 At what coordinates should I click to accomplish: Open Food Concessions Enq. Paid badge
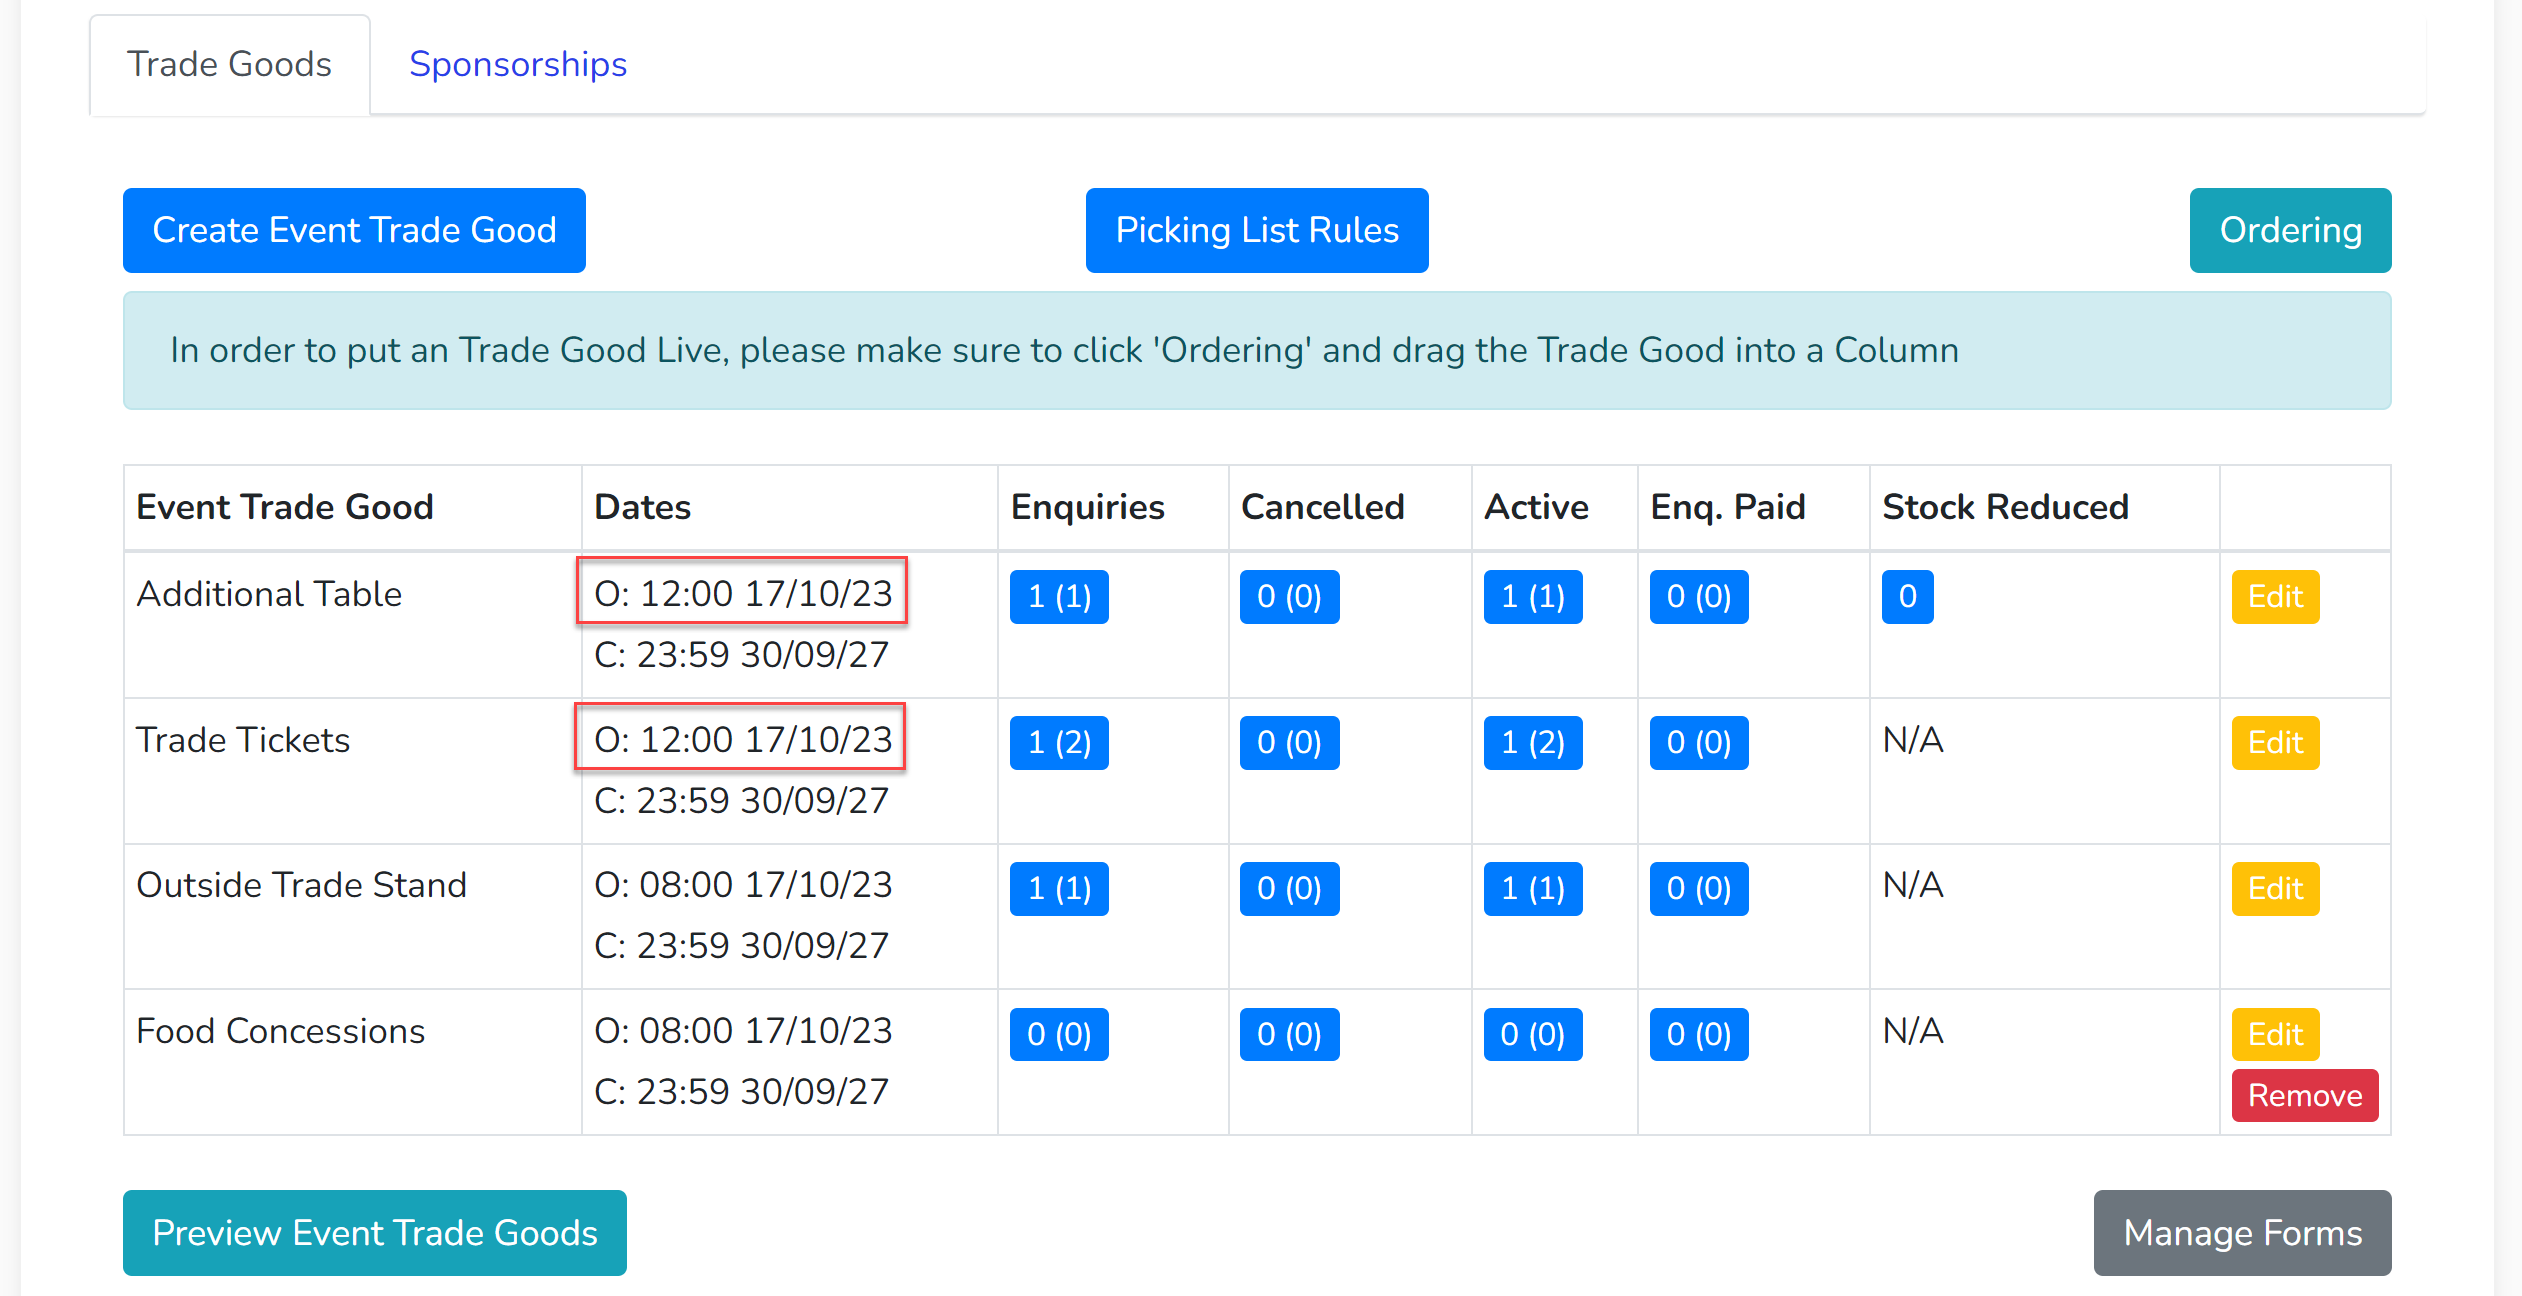[1699, 1034]
